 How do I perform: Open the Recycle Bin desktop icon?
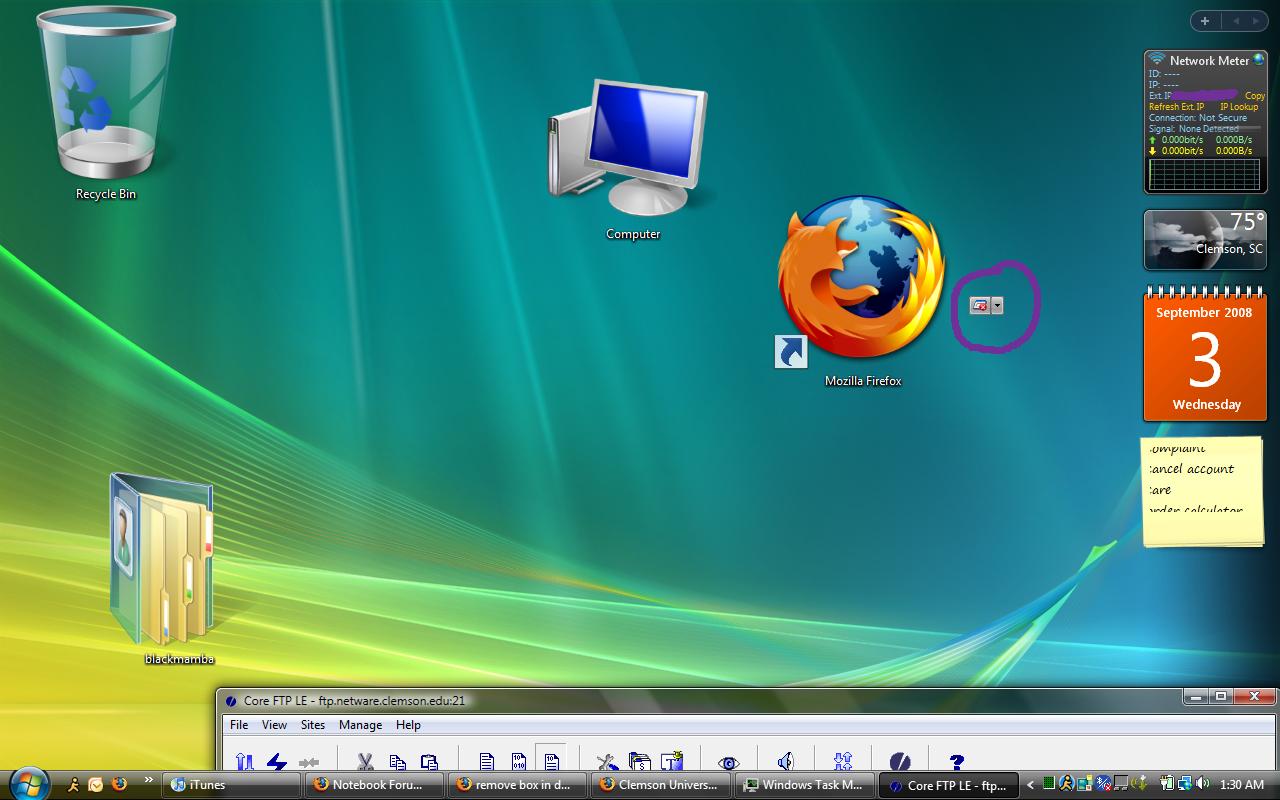pos(105,104)
